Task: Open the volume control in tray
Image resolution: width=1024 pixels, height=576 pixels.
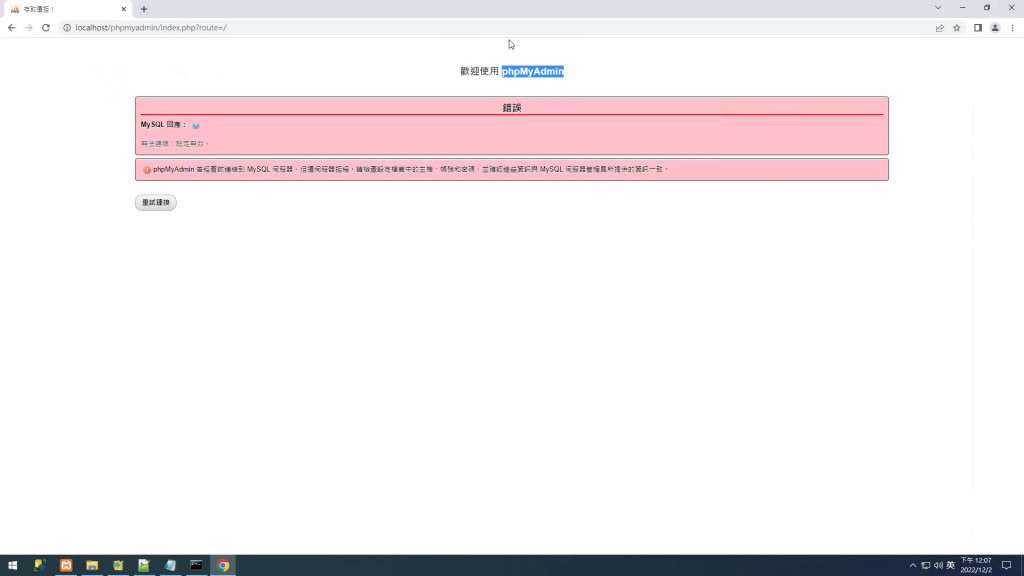Action: coord(938,565)
